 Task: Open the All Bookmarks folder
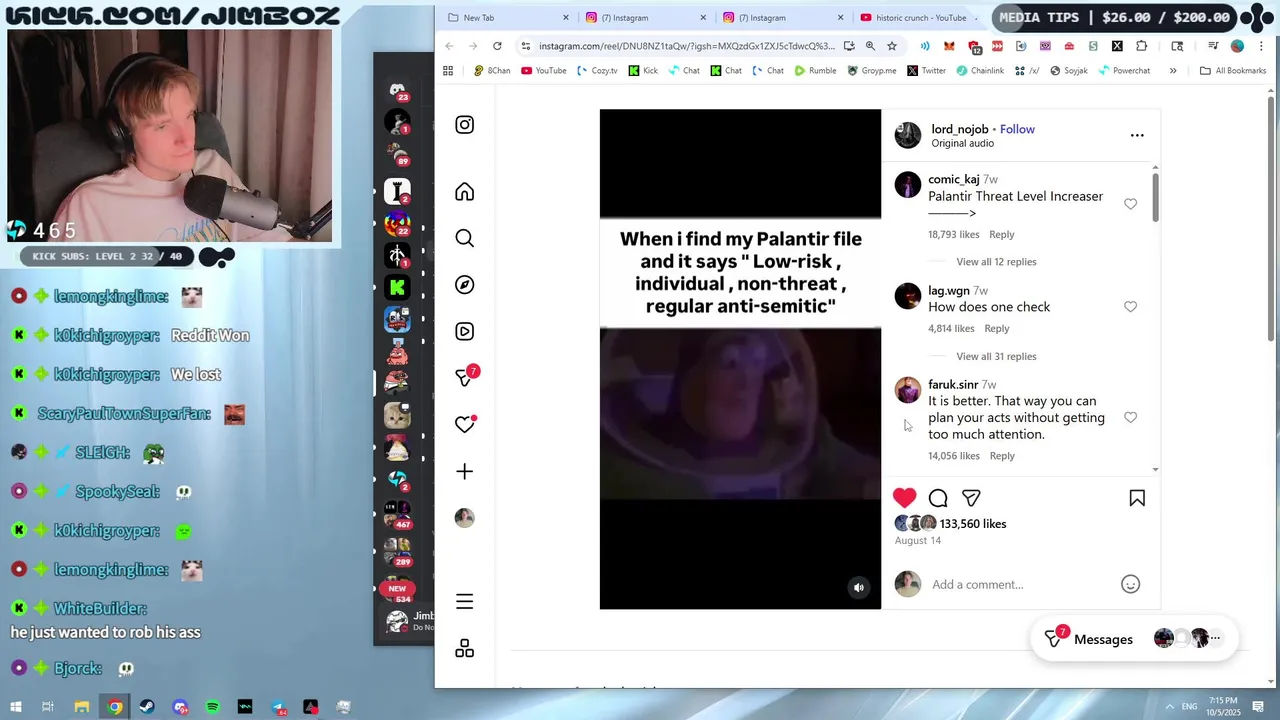pyautogui.click(x=1233, y=71)
